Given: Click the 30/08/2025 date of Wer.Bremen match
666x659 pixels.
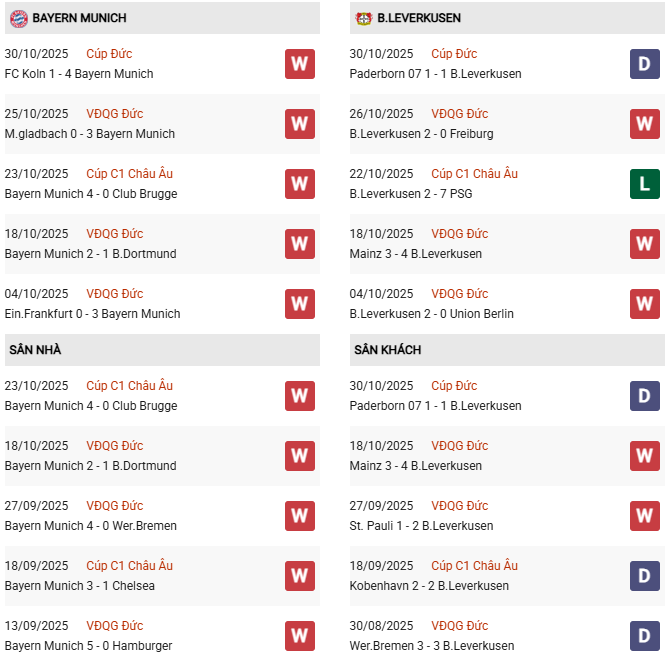Looking at the screenshot, I should pyautogui.click(x=381, y=626).
